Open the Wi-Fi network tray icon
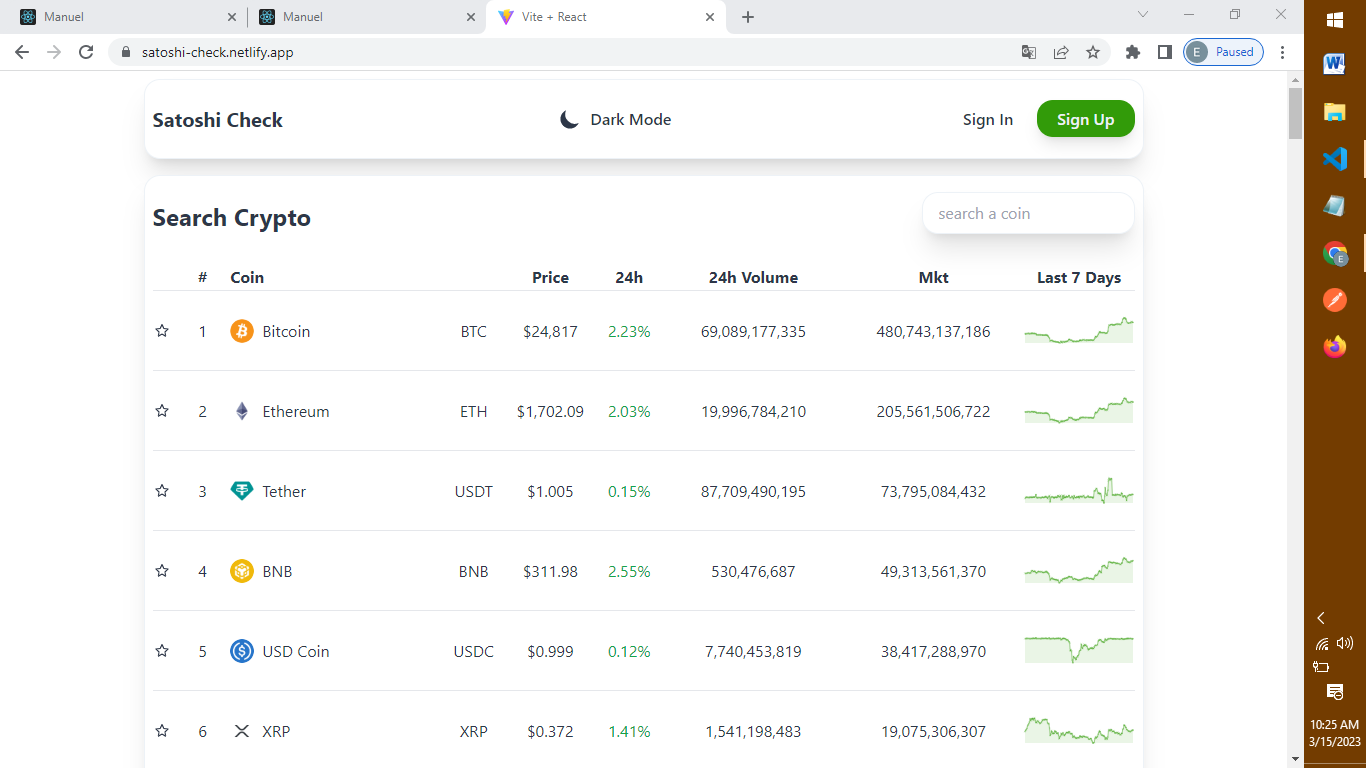The width and height of the screenshot is (1366, 768). click(x=1322, y=644)
